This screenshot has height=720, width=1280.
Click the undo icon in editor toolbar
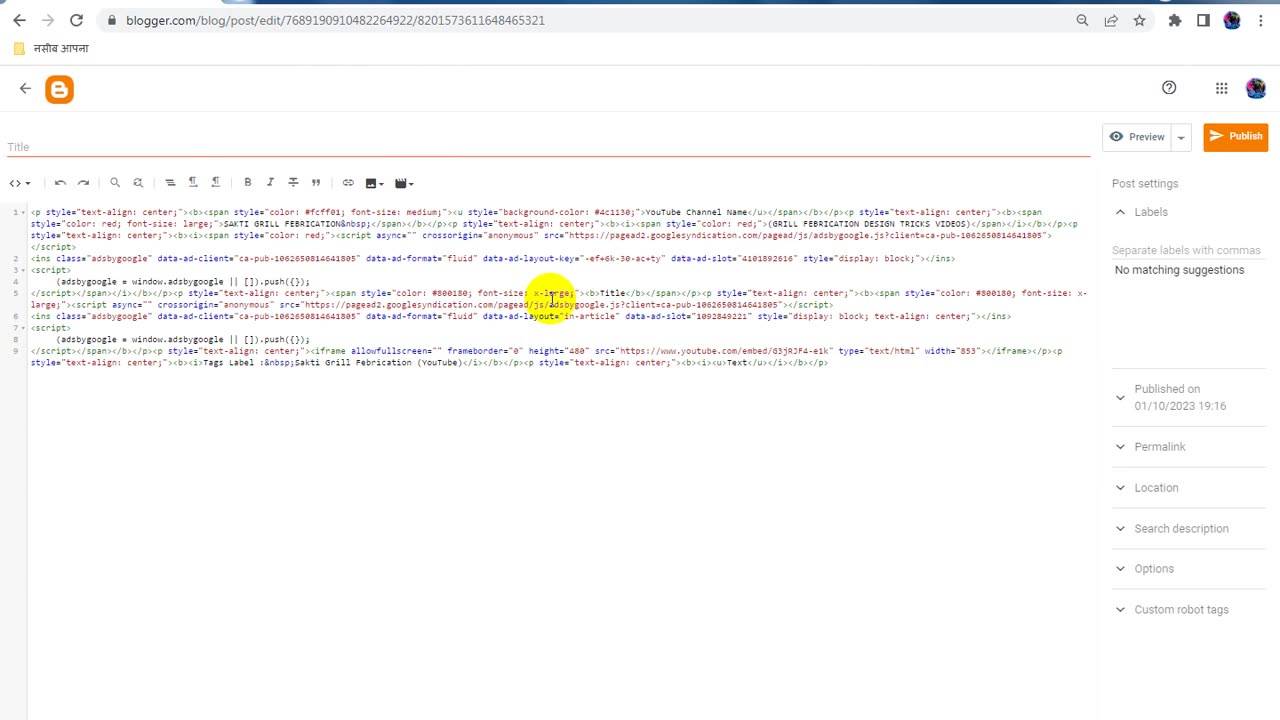click(x=60, y=183)
